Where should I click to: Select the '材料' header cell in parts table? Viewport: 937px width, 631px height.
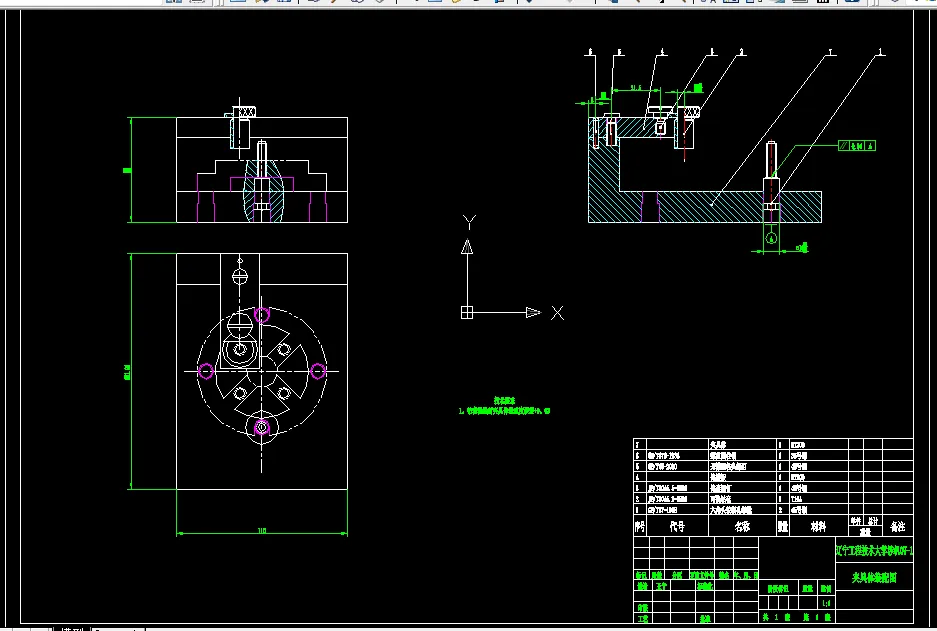[818, 526]
